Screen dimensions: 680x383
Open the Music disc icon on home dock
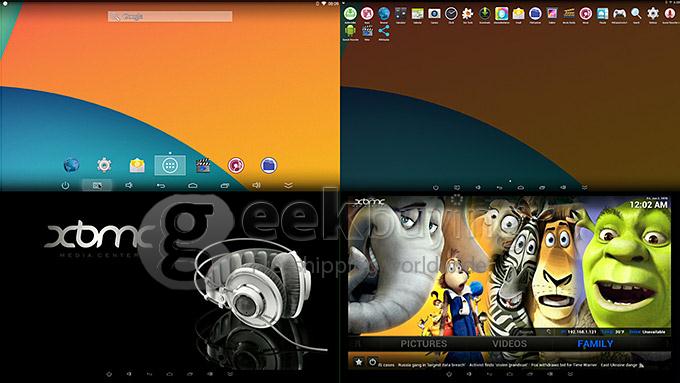(236, 165)
